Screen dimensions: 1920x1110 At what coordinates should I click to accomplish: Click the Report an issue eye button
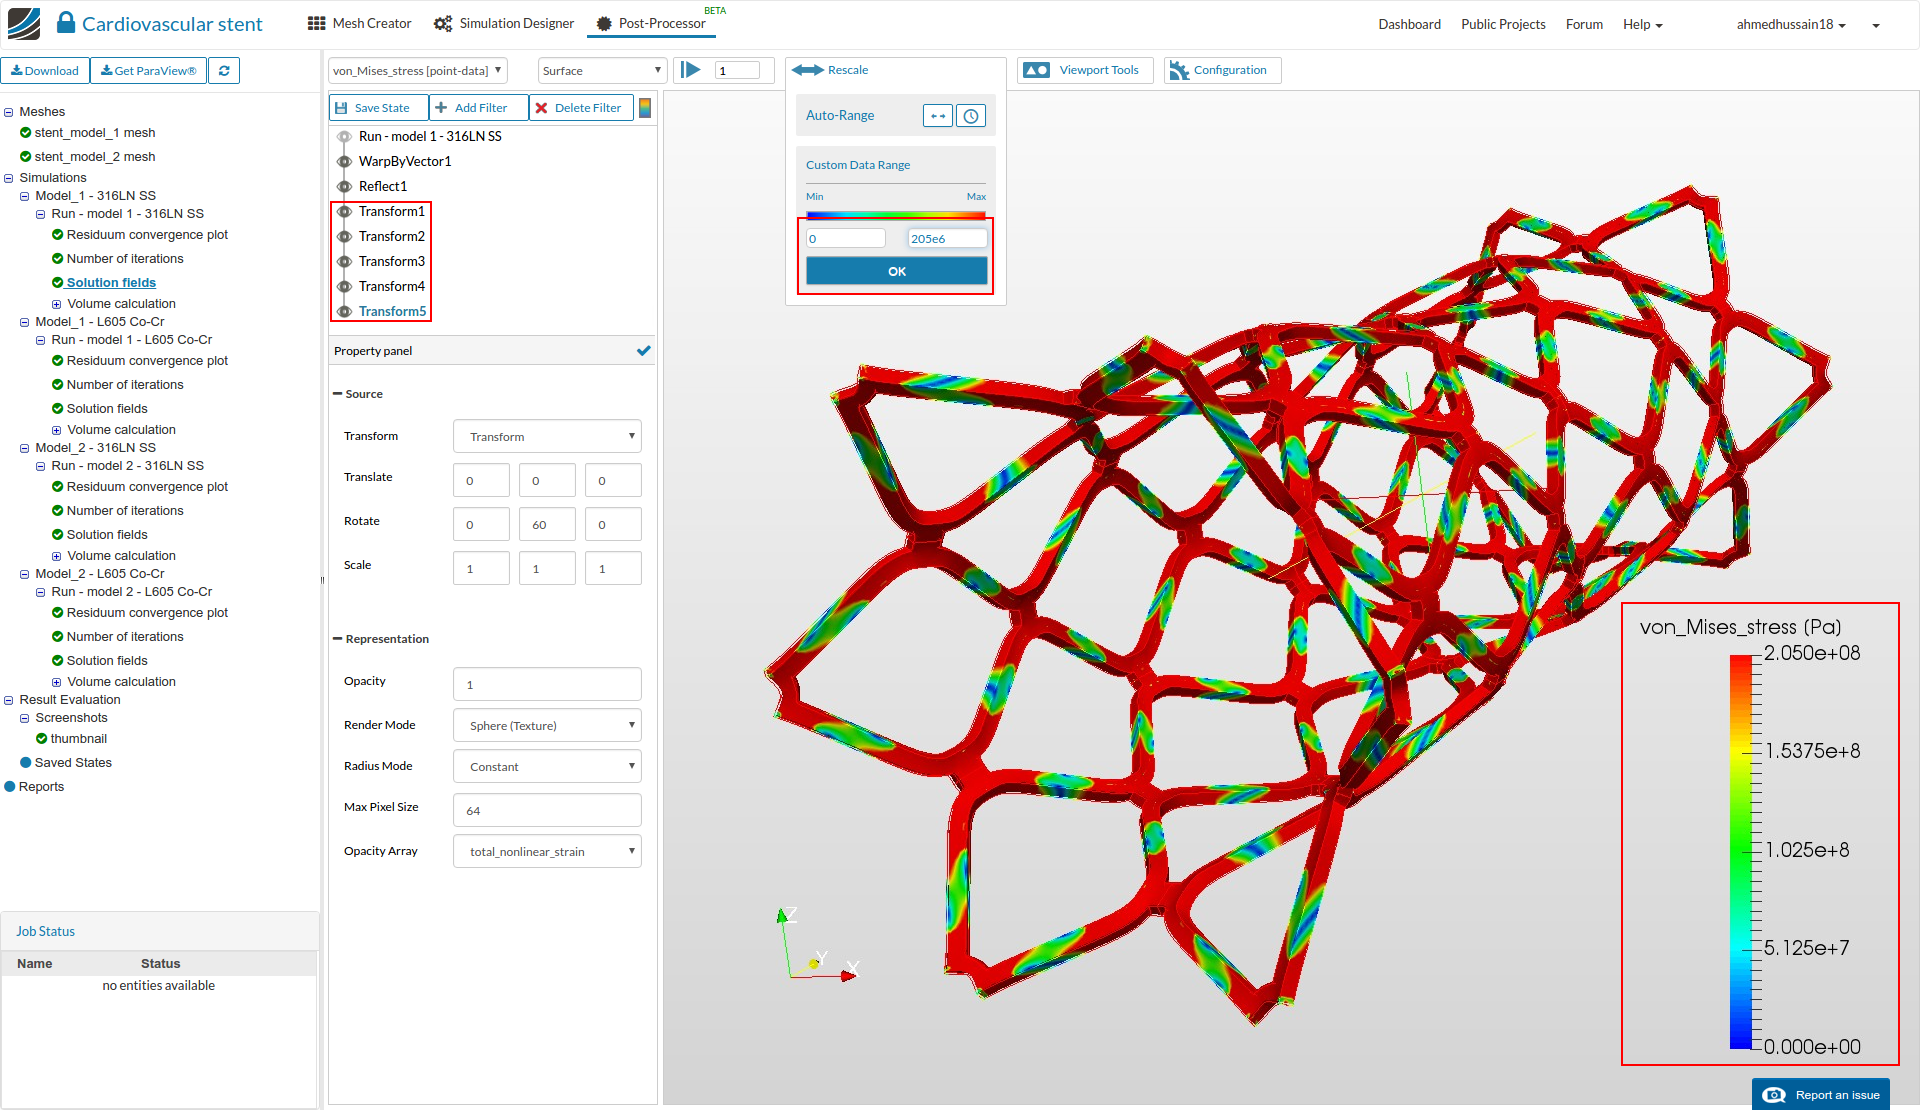1820,1095
